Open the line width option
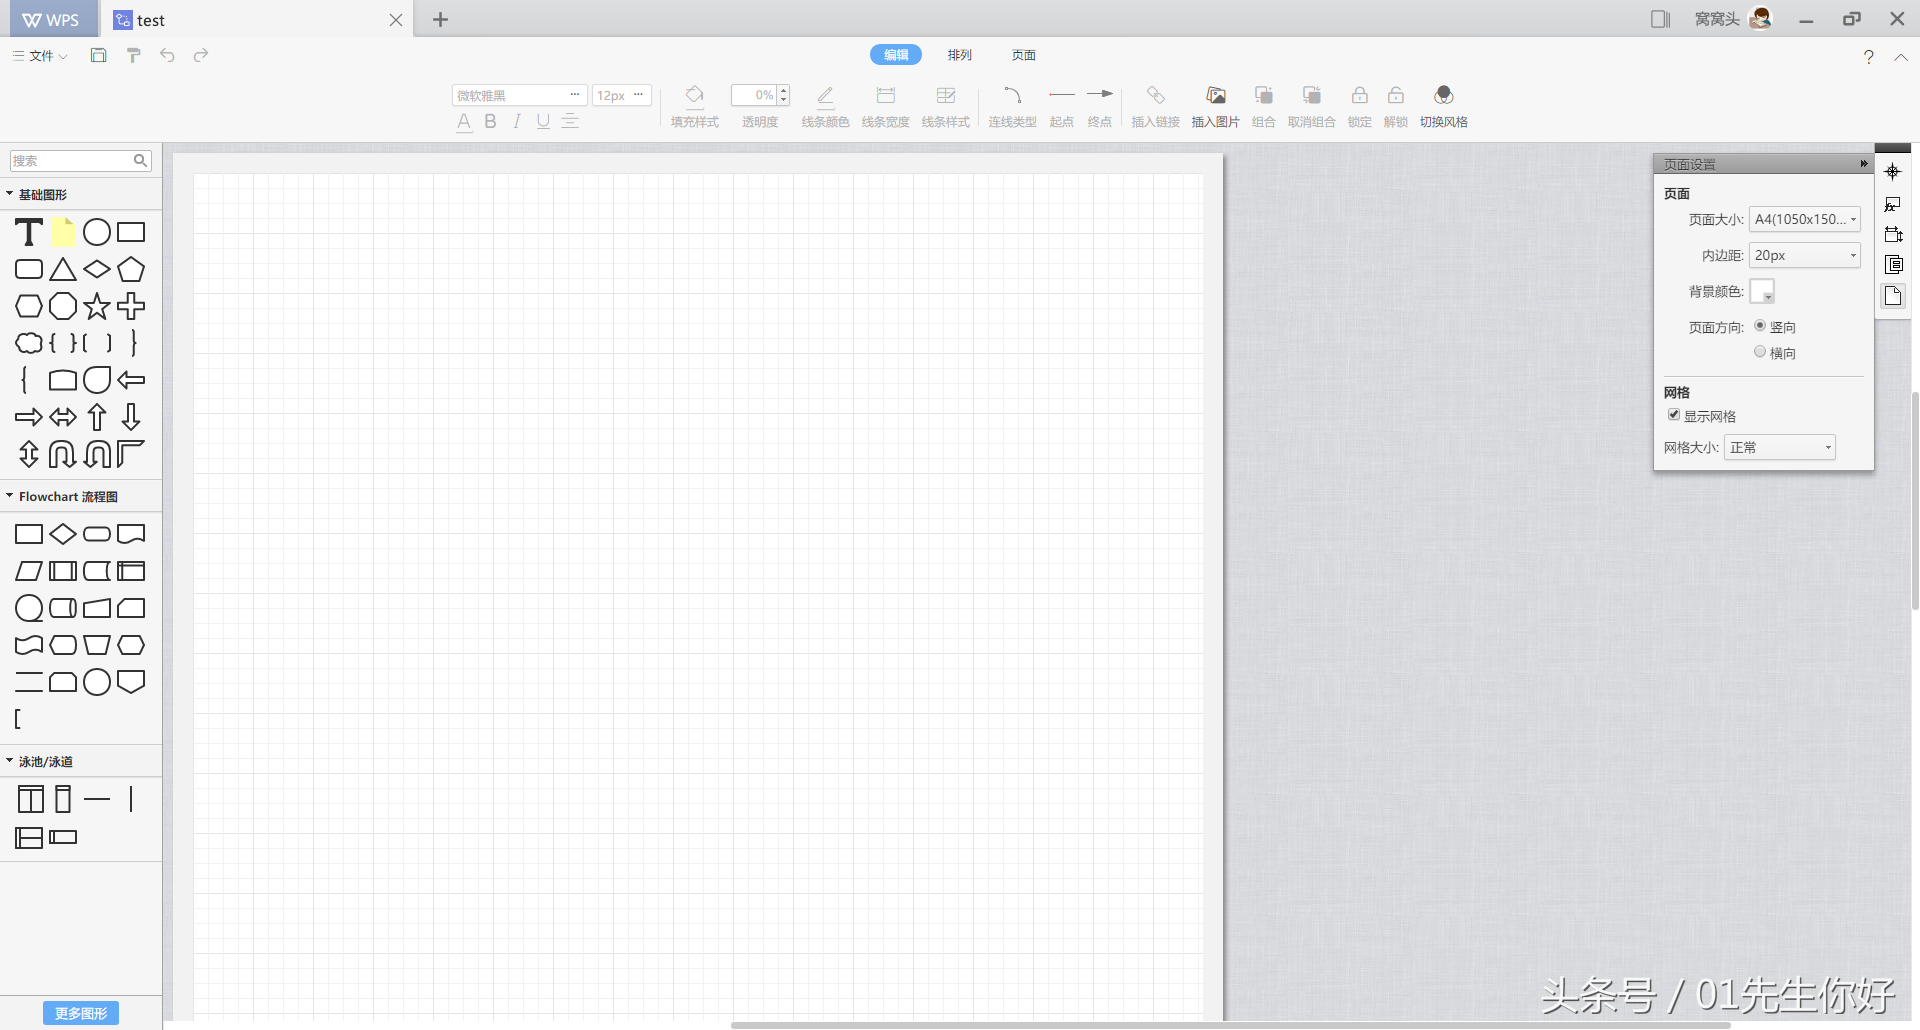1920x1030 pixels. 885,95
